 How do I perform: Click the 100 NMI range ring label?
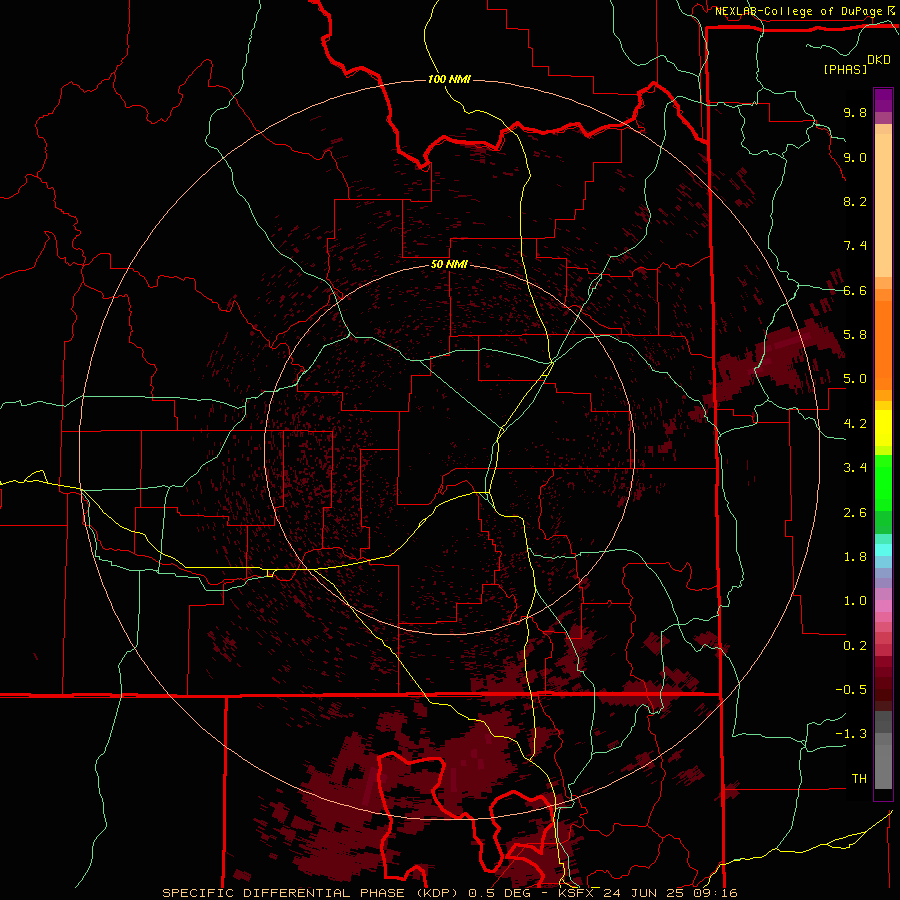coord(449,79)
